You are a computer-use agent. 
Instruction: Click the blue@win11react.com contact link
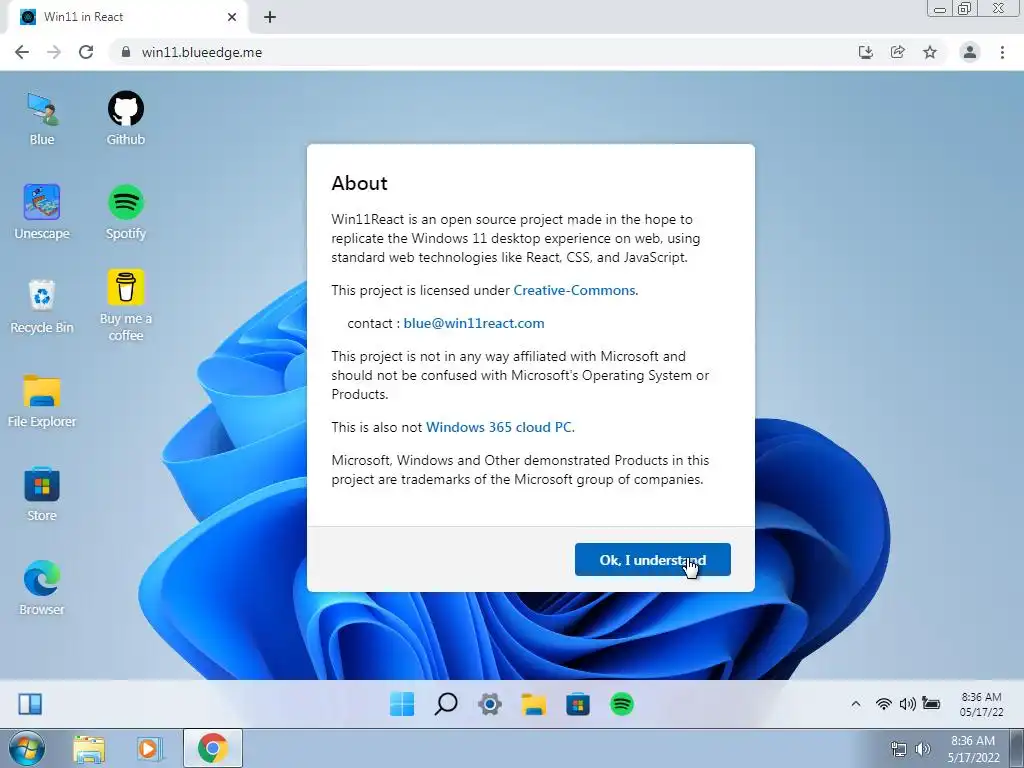click(473, 323)
